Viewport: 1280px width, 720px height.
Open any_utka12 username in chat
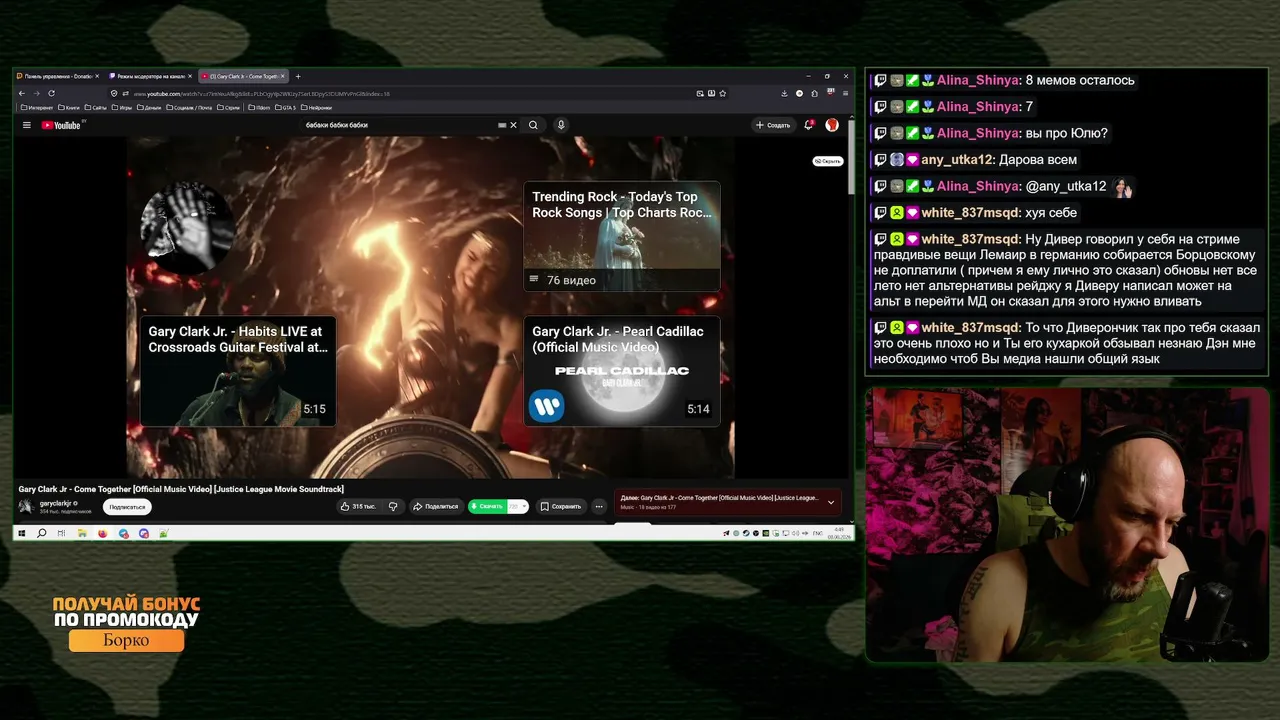coord(958,159)
